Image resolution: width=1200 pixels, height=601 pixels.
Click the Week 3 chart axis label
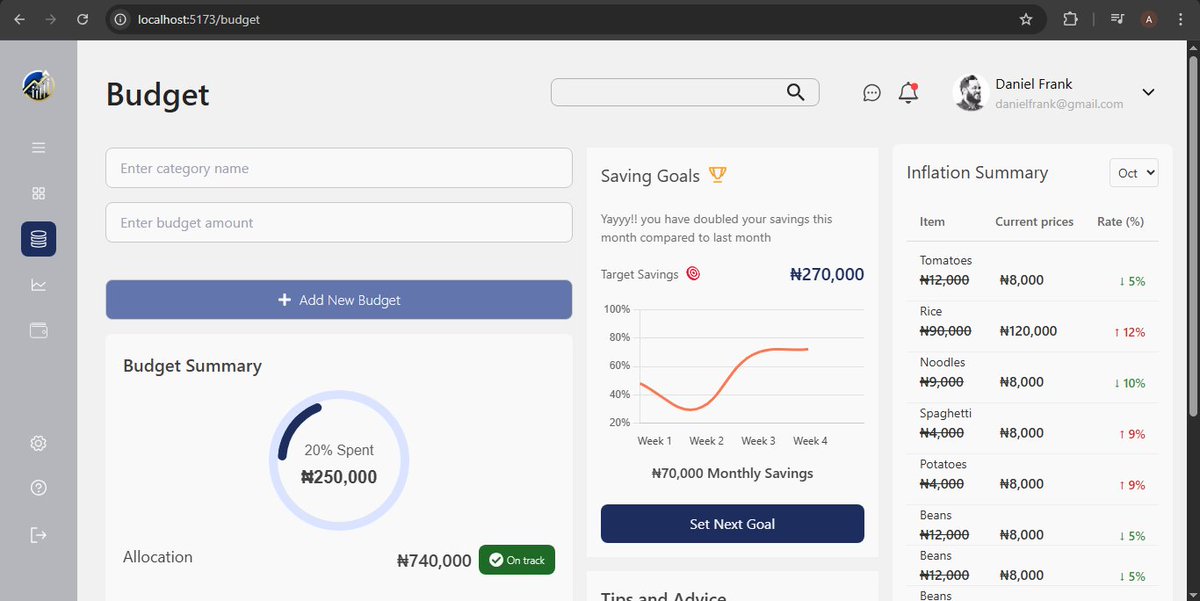click(x=758, y=441)
